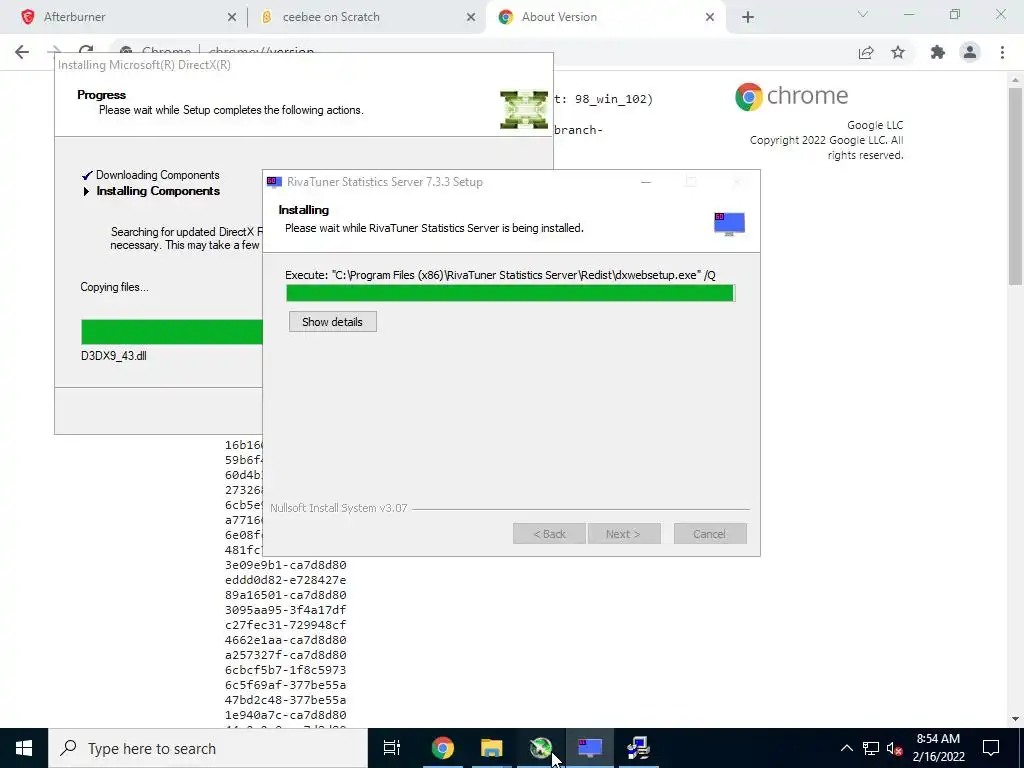The height and width of the screenshot is (768, 1024).
Task: Click the DirectX copying files progress bar
Action: click(x=172, y=332)
